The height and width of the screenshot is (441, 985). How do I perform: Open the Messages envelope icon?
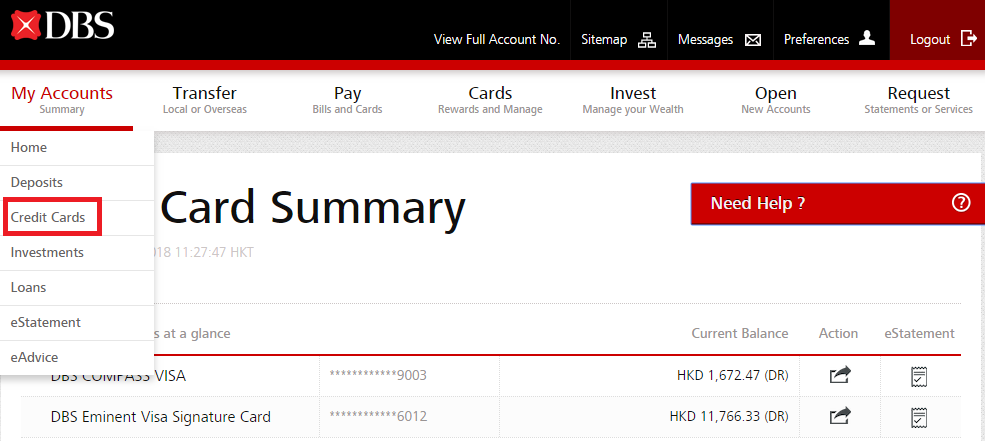tap(753, 40)
